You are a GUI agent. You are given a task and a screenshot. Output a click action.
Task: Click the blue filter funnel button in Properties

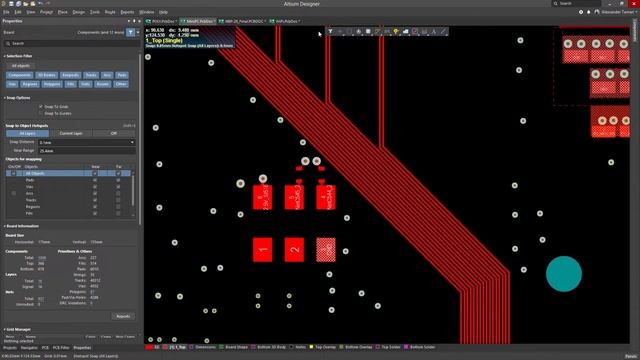[131, 32]
